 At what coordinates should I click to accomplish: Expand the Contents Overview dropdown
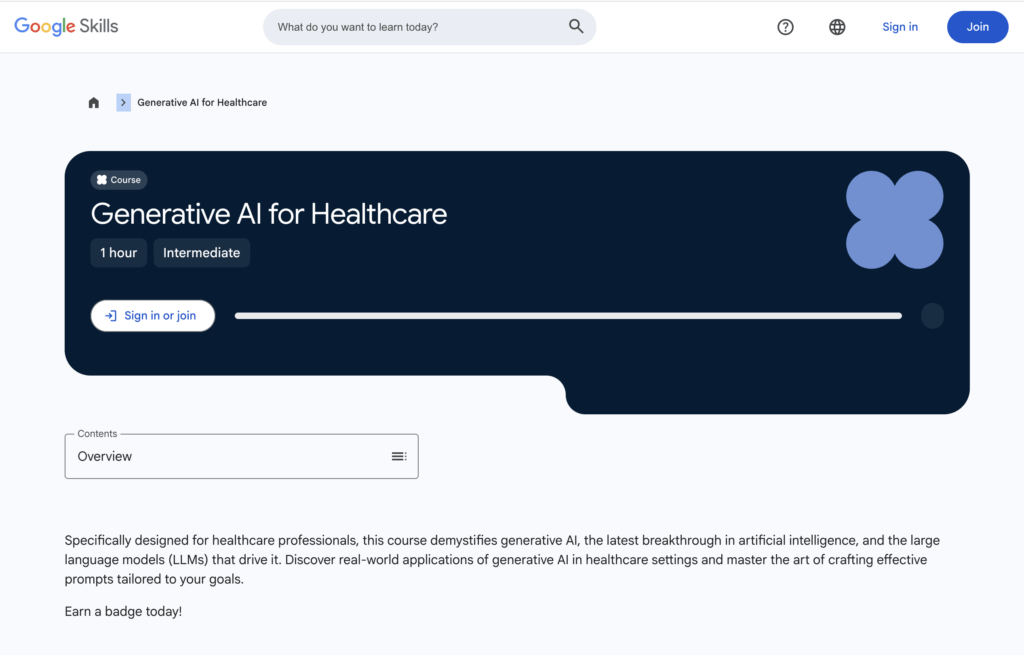(x=240, y=456)
